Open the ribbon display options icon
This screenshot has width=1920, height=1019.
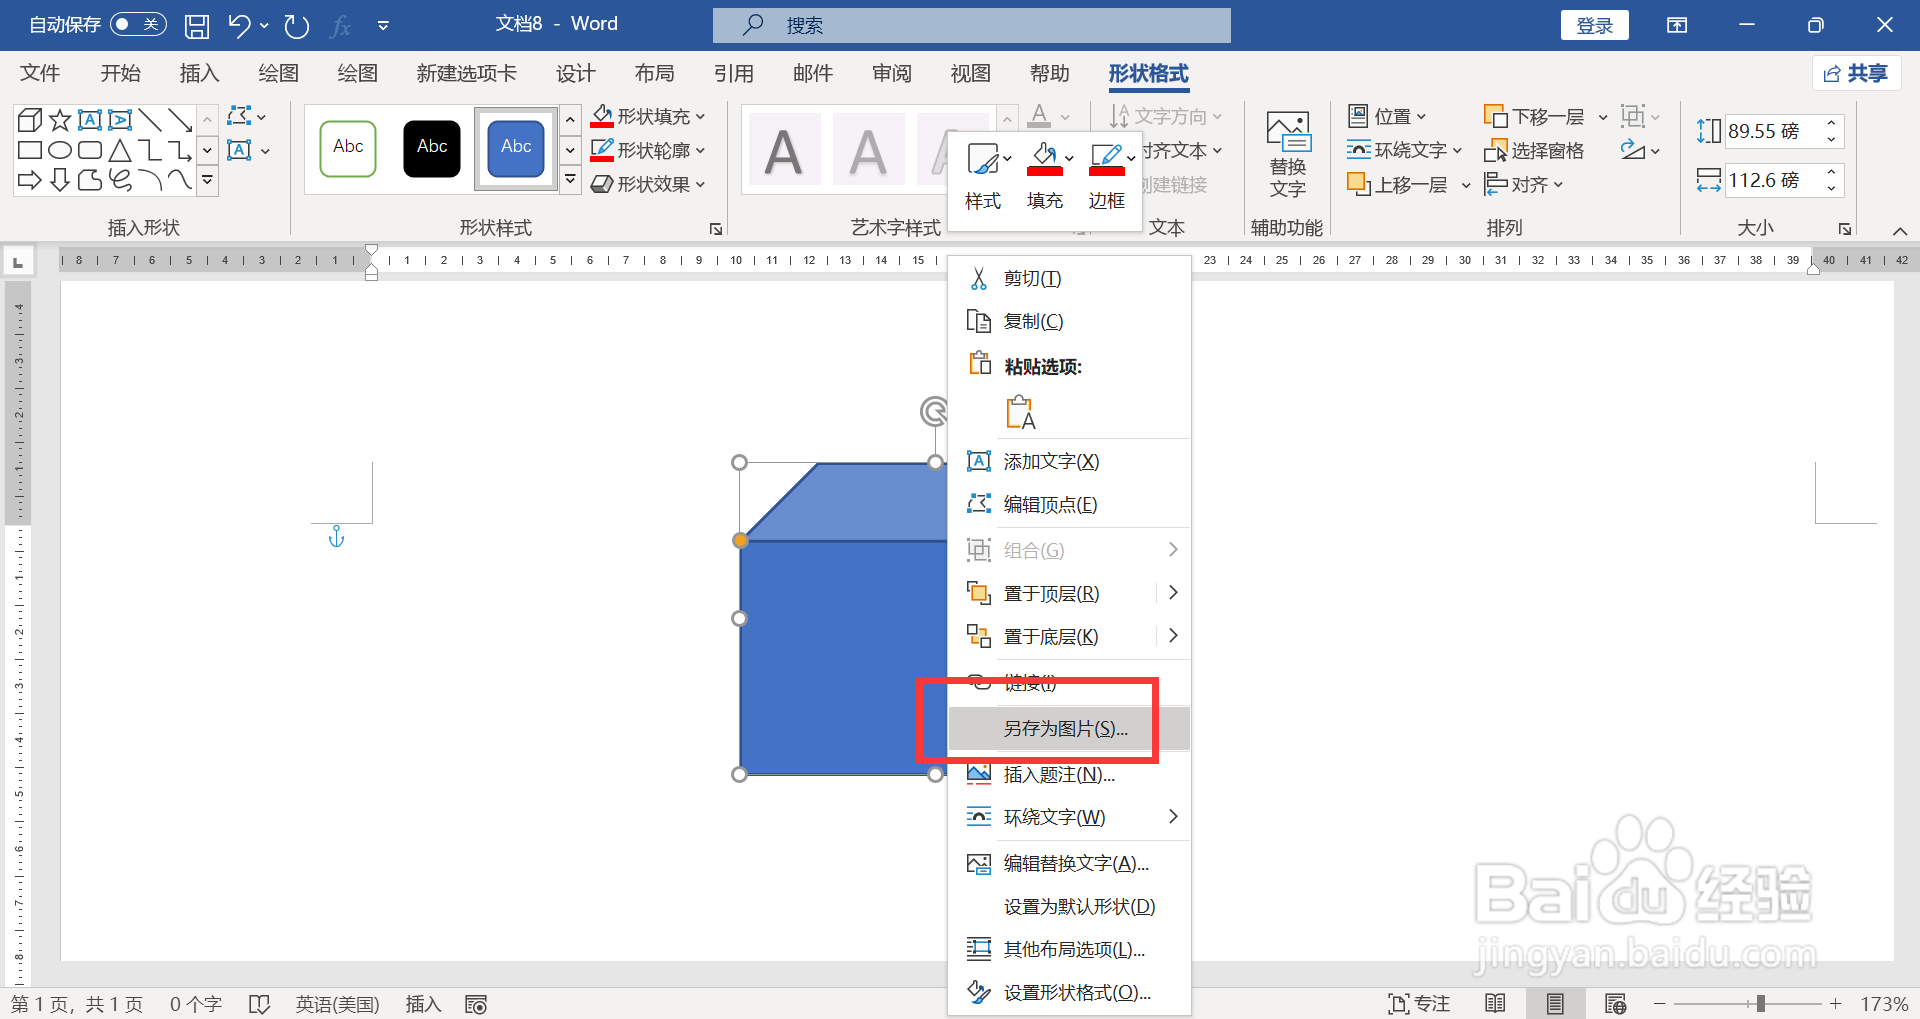1677,25
